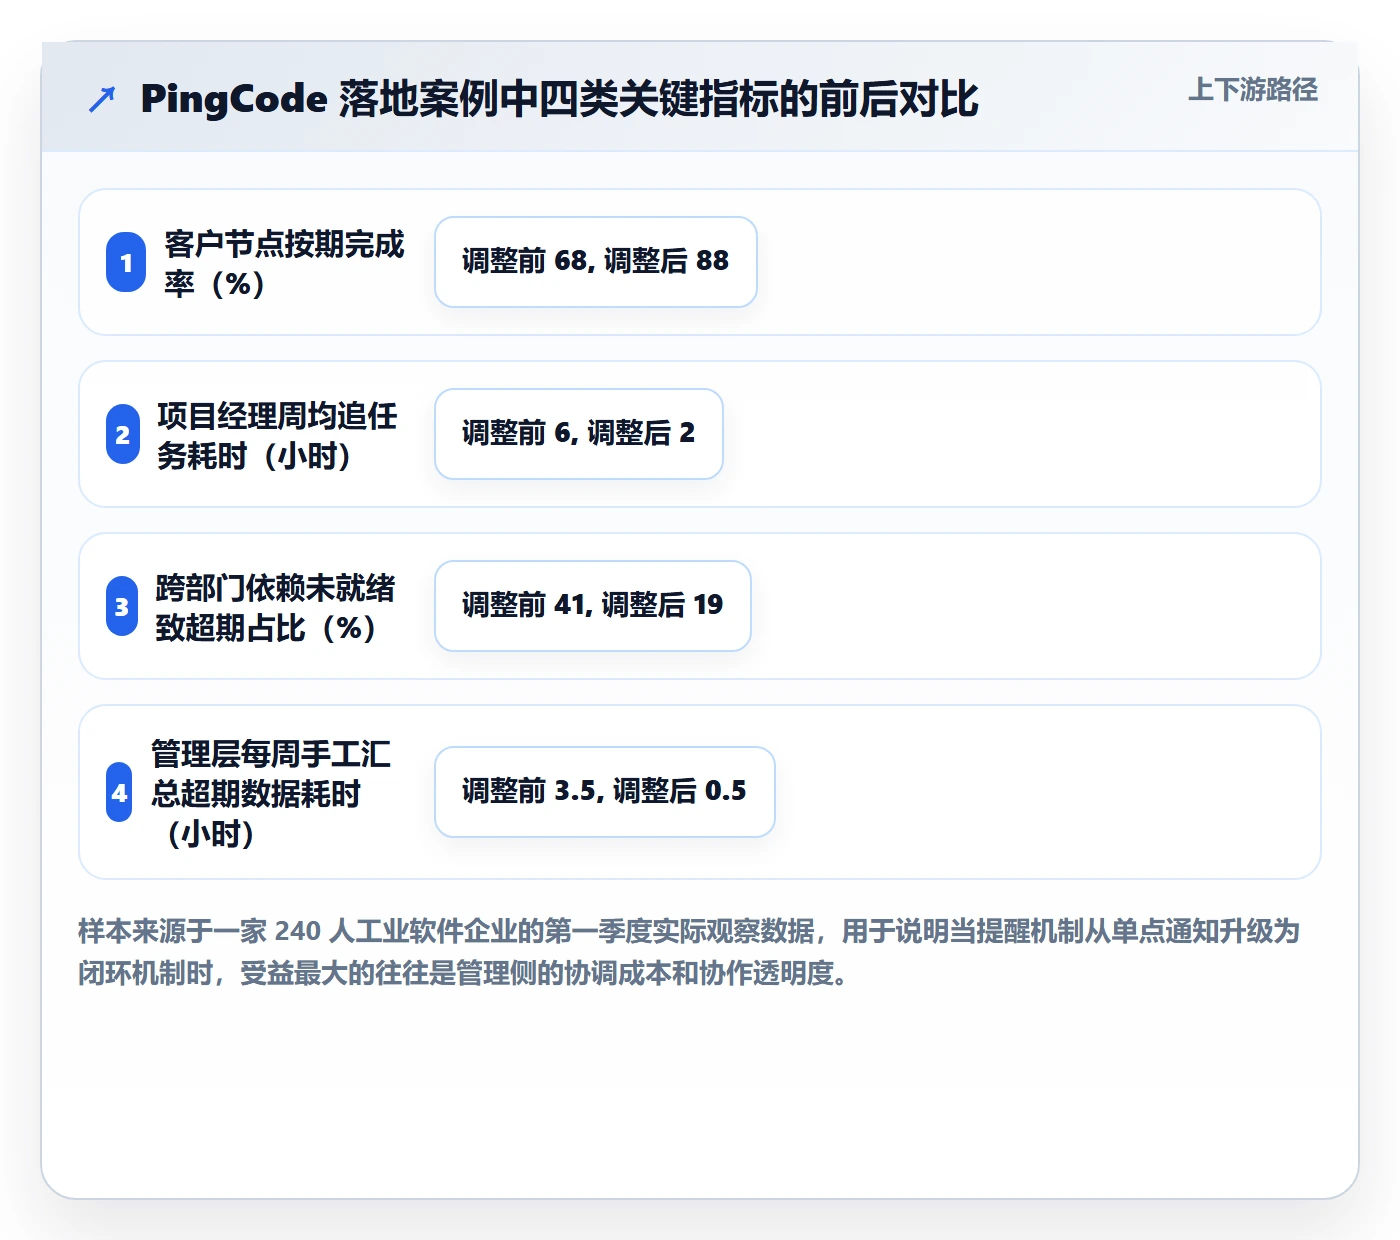
Task: Click the footnote starting with 样本来源于一家 240 人
Action: 689,952
